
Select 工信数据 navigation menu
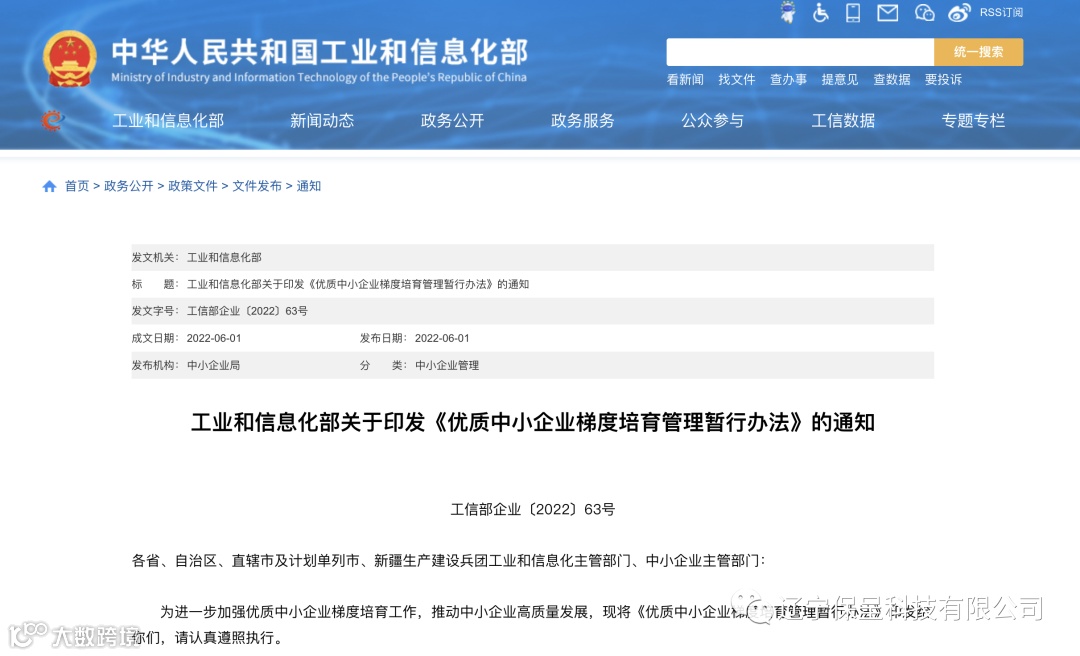pyautogui.click(x=843, y=121)
